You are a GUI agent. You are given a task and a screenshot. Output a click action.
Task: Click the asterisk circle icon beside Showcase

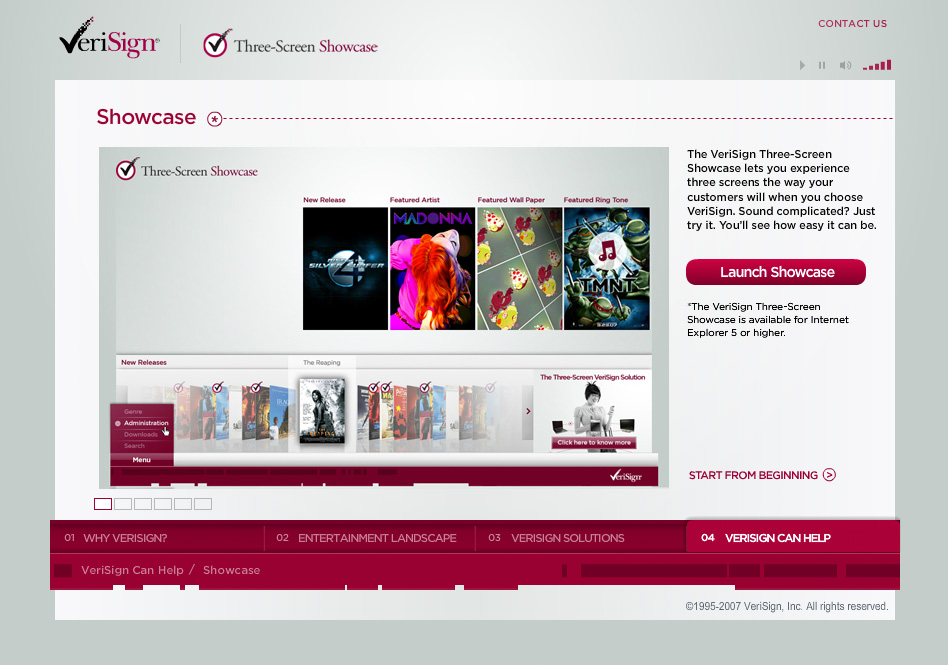(215, 119)
